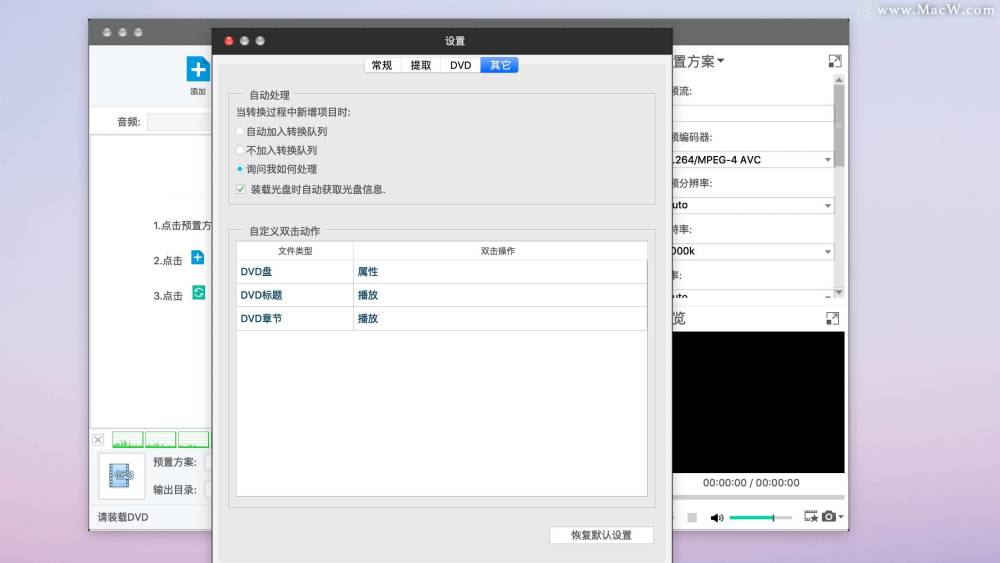Click the 00:00:00 / 00:00:00 time display
Viewport: 1000px width, 563px height.
[x=751, y=483]
